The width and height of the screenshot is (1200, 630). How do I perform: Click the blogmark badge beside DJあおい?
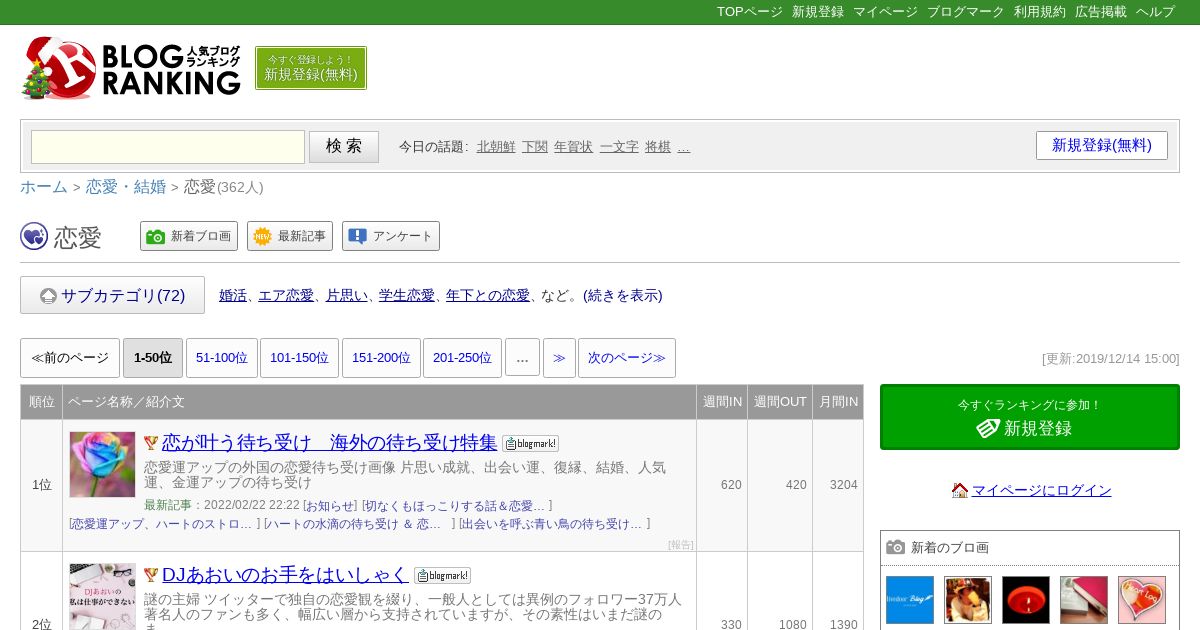click(x=442, y=575)
